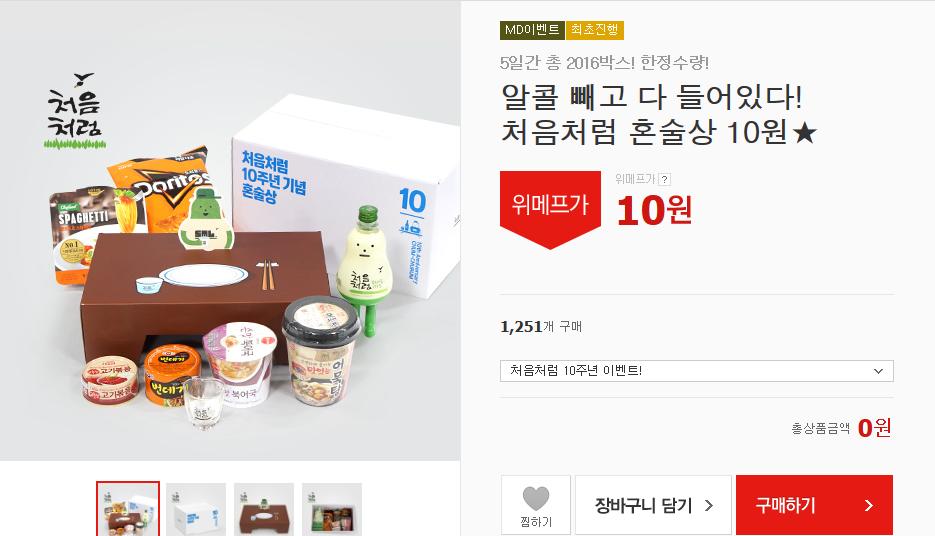Click the arrow on 구매하기 button
Viewport: 935px width, 536px height.
869,506
